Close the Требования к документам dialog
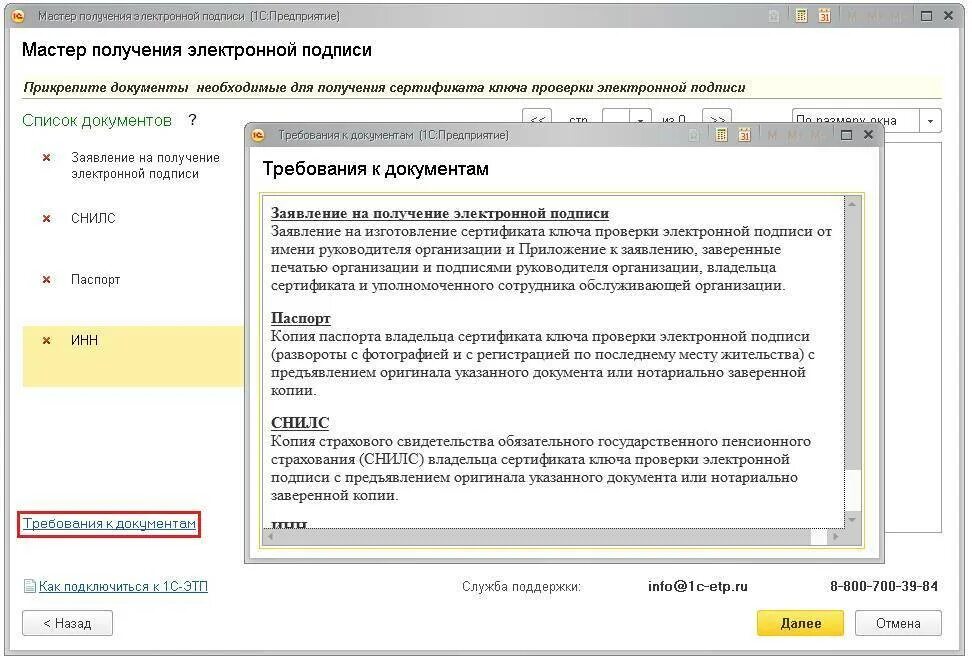972x662 pixels. [868, 135]
